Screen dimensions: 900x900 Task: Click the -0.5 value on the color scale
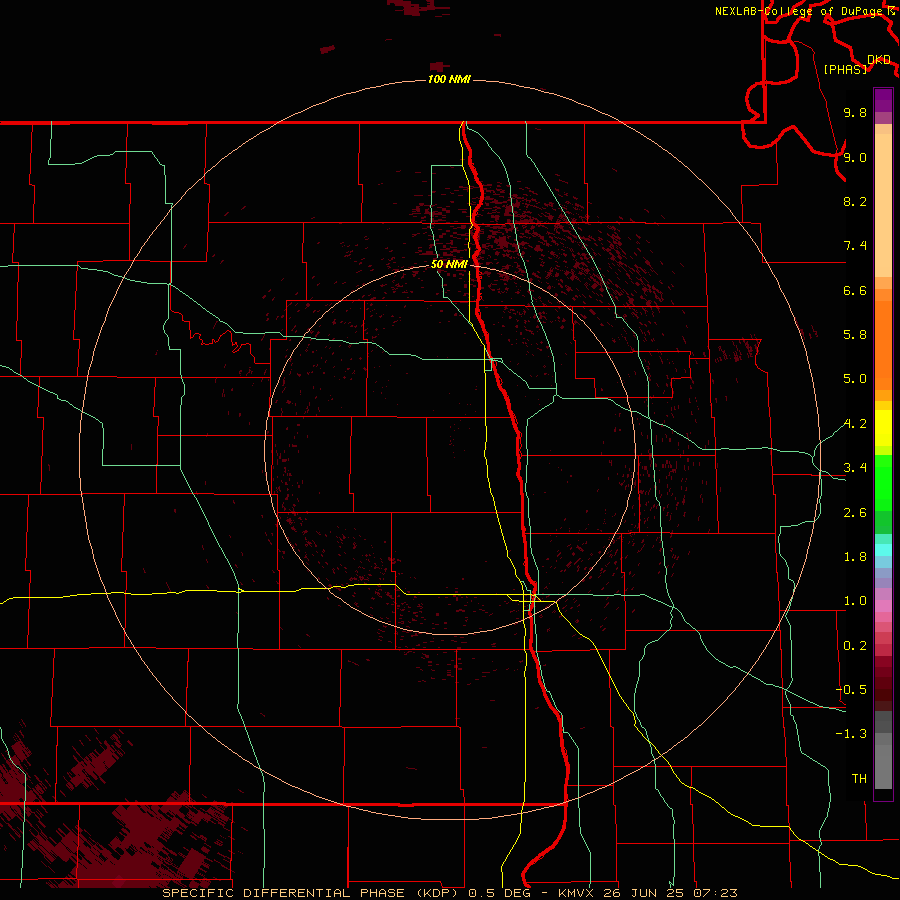click(851, 690)
